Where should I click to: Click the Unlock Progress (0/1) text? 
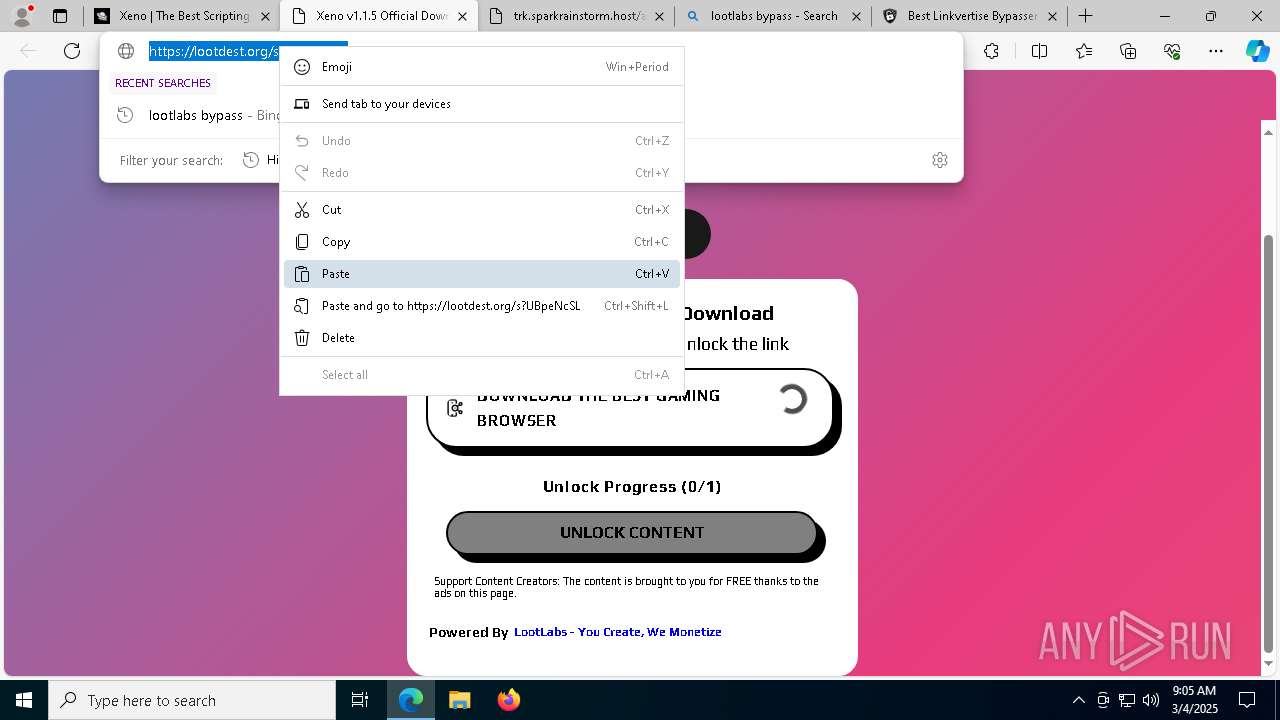tap(632, 487)
